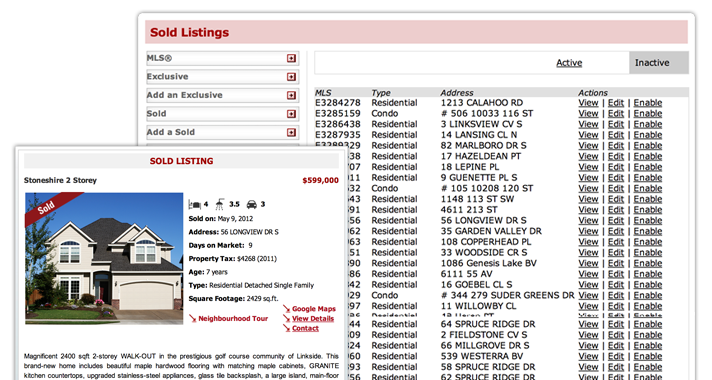Click the garage car icon
This screenshot has width=712, height=380.
(x=252, y=204)
